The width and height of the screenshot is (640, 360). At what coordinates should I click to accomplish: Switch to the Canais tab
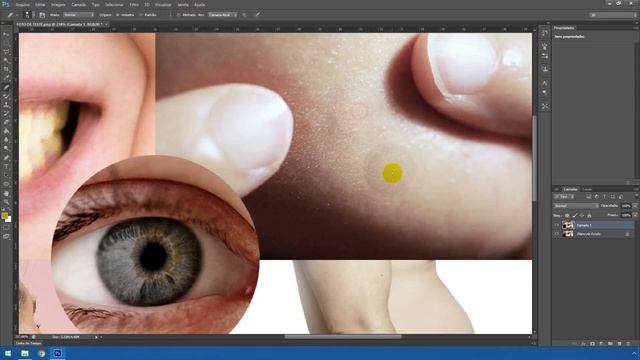tap(587, 189)
